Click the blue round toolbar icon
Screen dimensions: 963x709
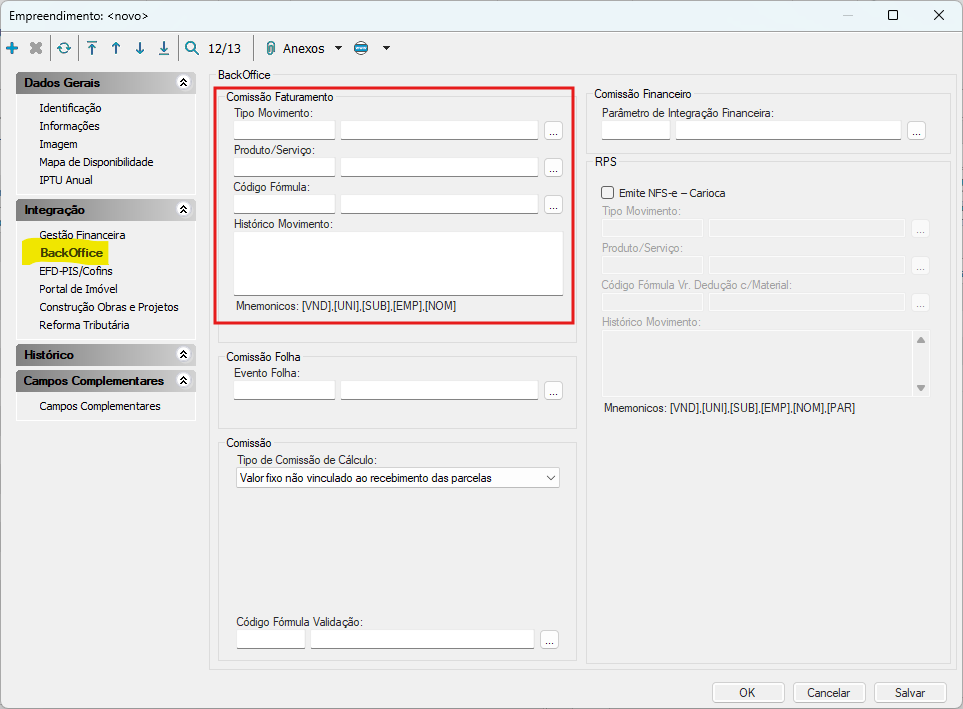click(361, 48)
